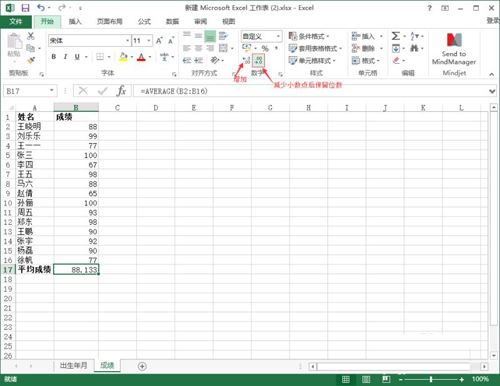Switch to 页面布局 ribbon tab
Screen dimensions: 500x386
(109, 22)
